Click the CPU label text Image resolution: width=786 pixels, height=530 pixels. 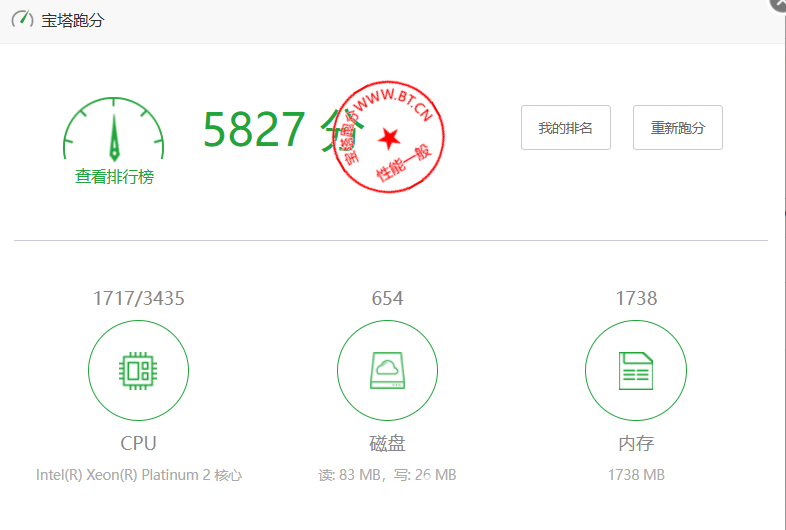click(138, 443)
